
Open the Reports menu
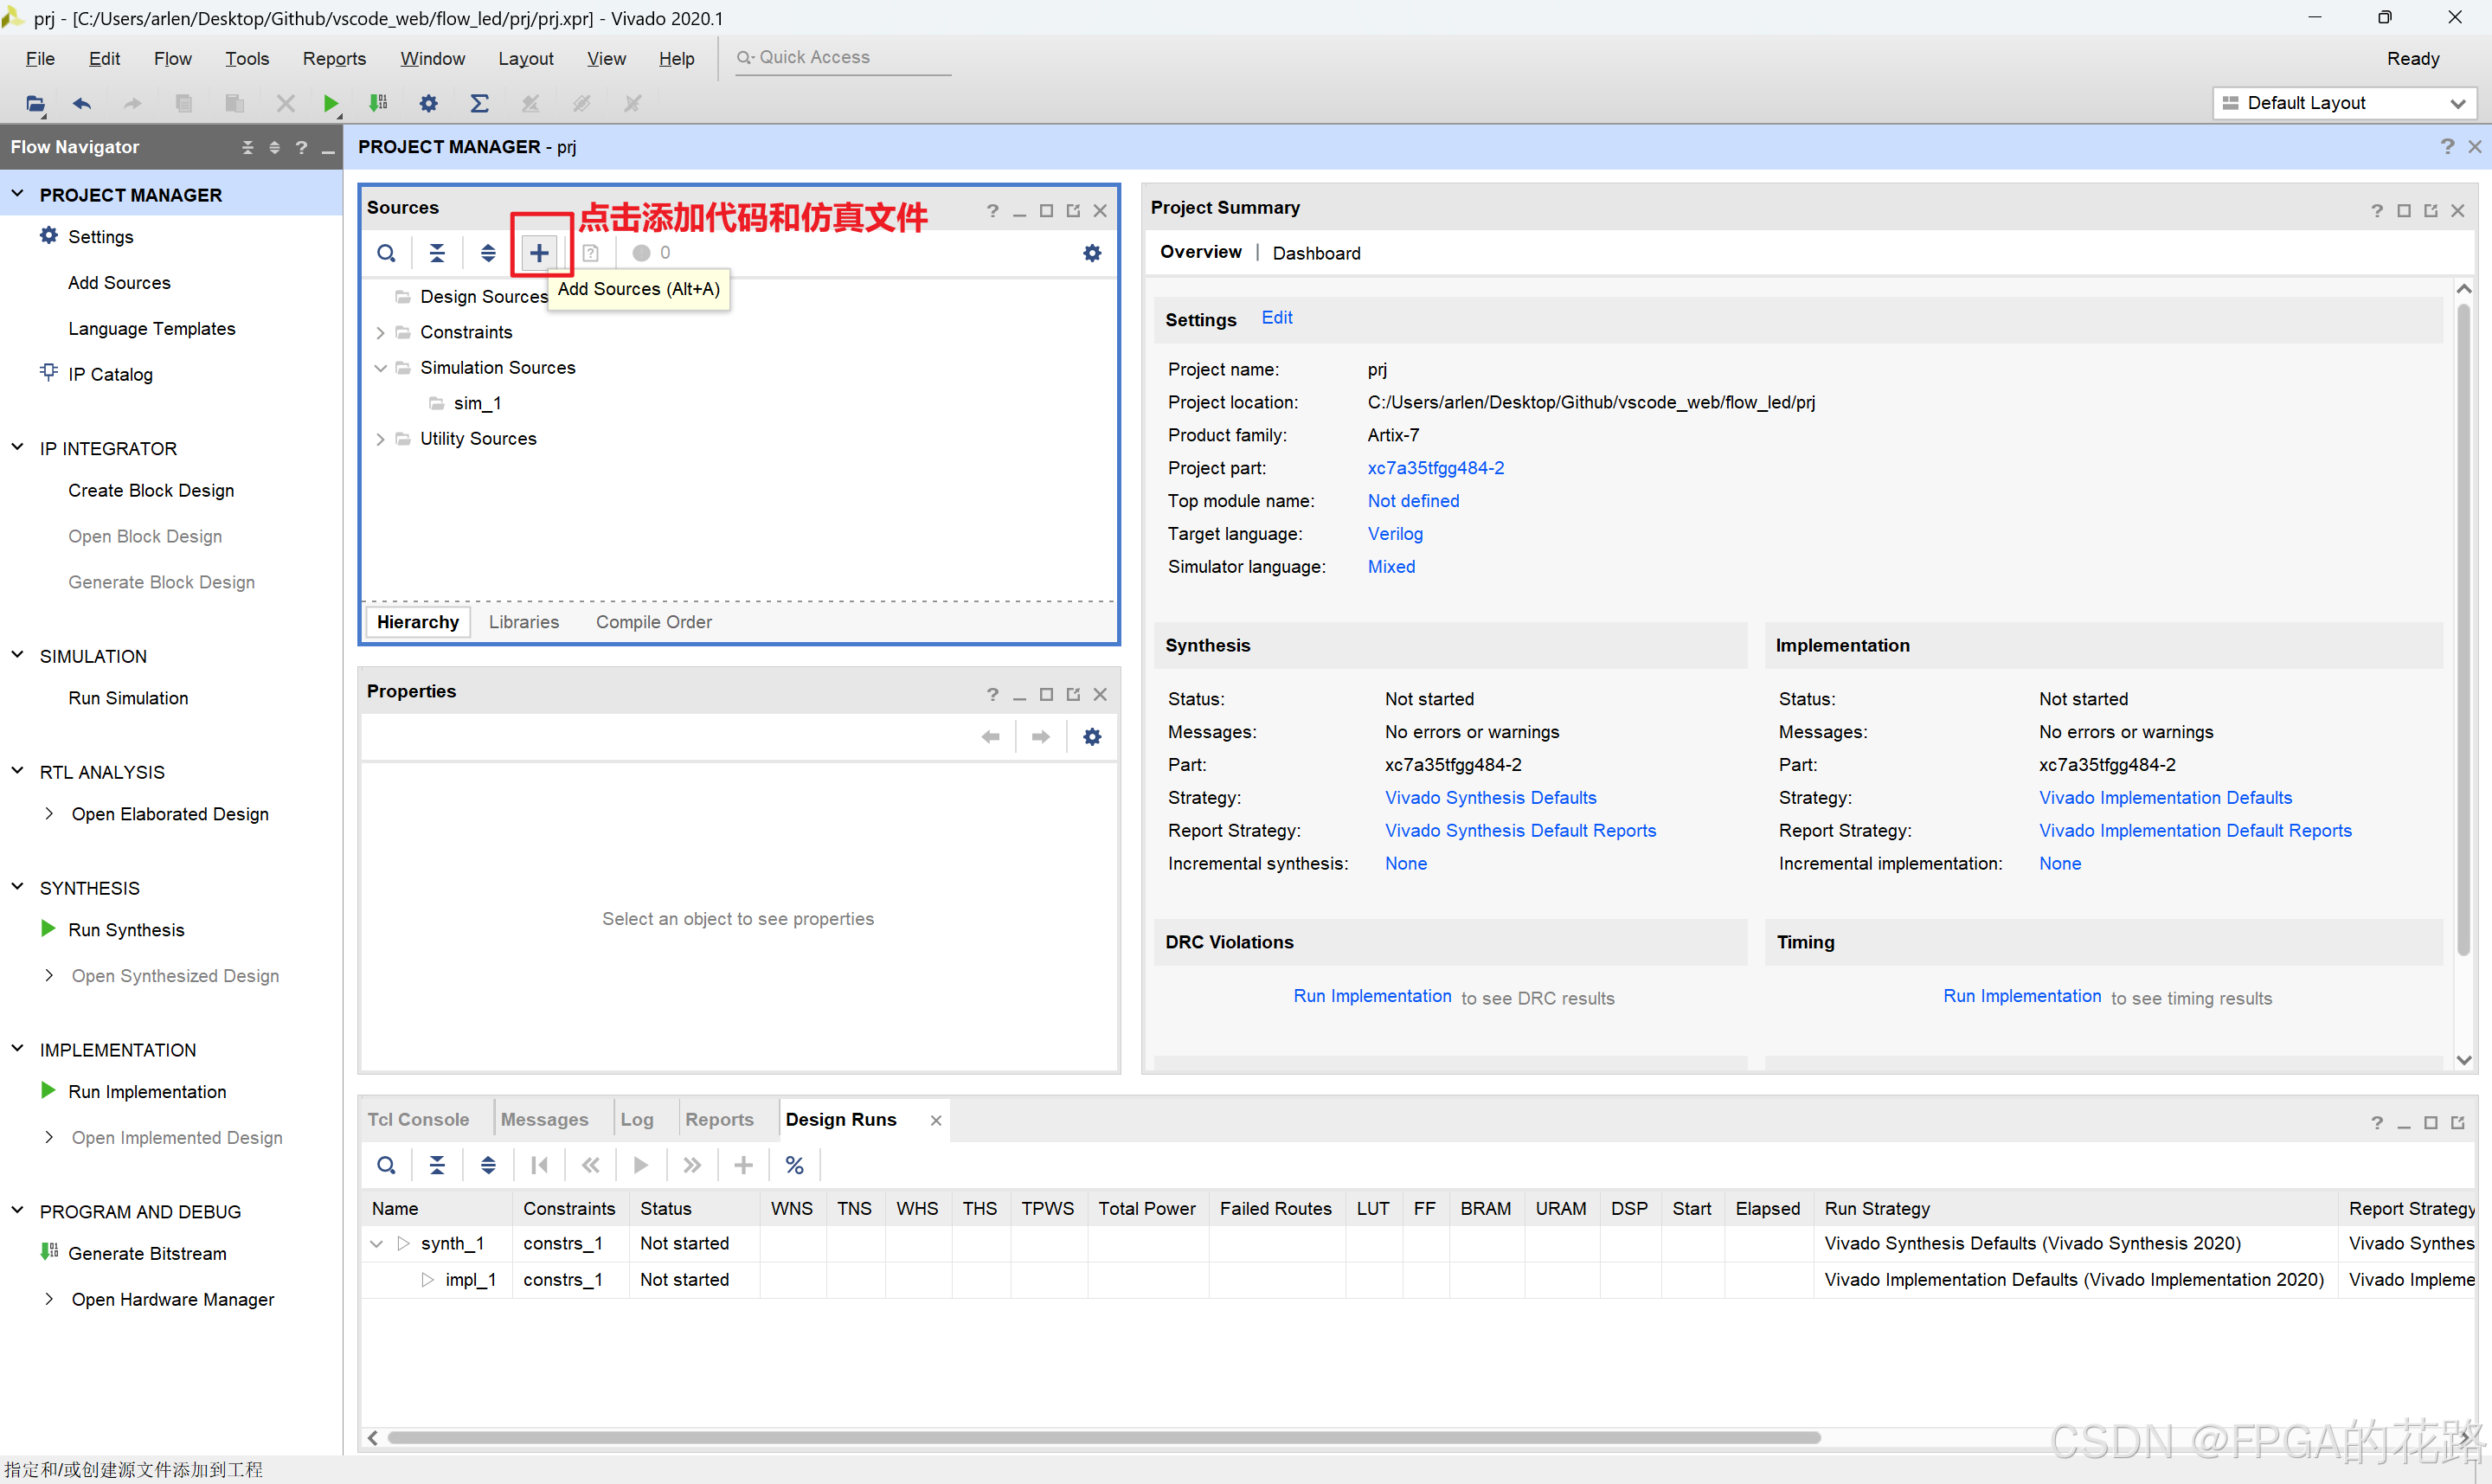[334, 58]
